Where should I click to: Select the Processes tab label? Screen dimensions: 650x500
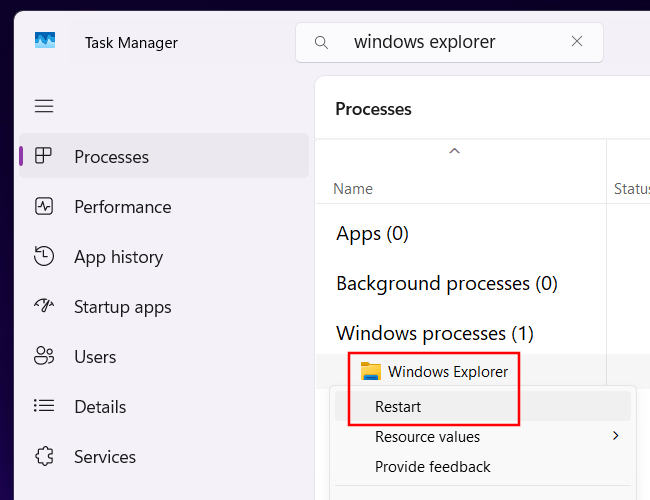[112, 157]
